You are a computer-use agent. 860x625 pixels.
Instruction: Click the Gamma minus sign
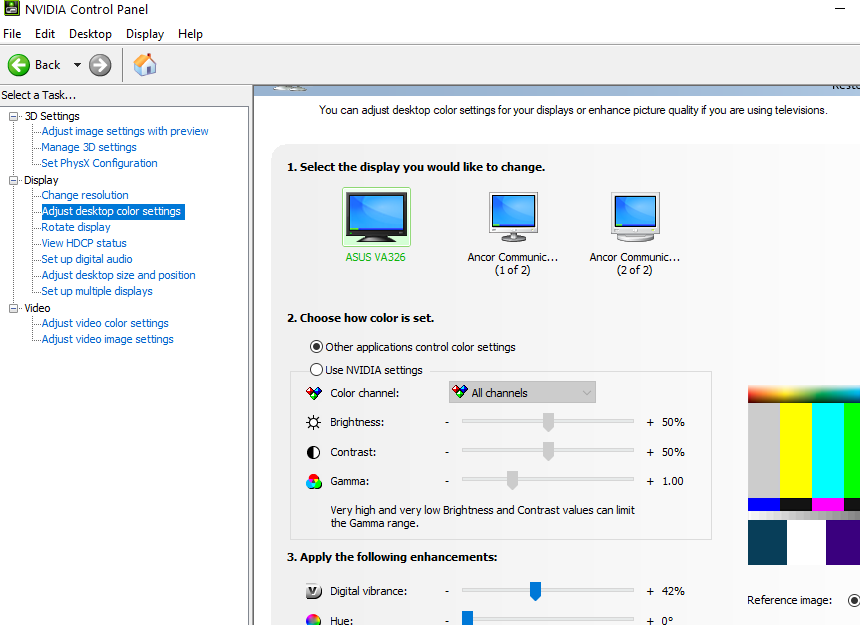447,481
